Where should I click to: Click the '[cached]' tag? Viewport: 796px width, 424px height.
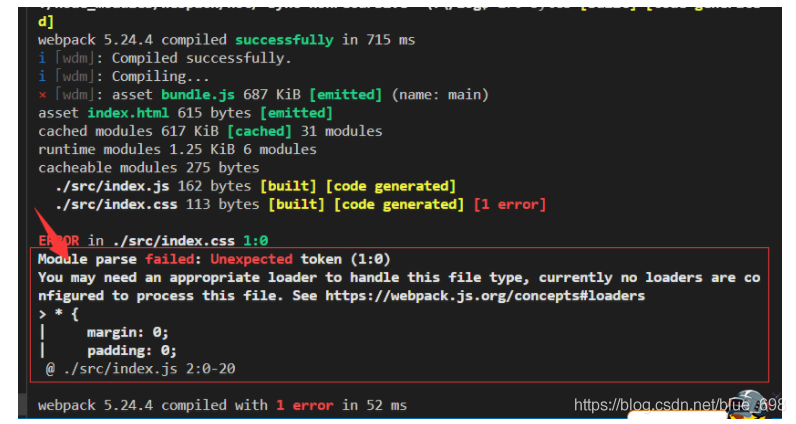(x=259, y=131)
